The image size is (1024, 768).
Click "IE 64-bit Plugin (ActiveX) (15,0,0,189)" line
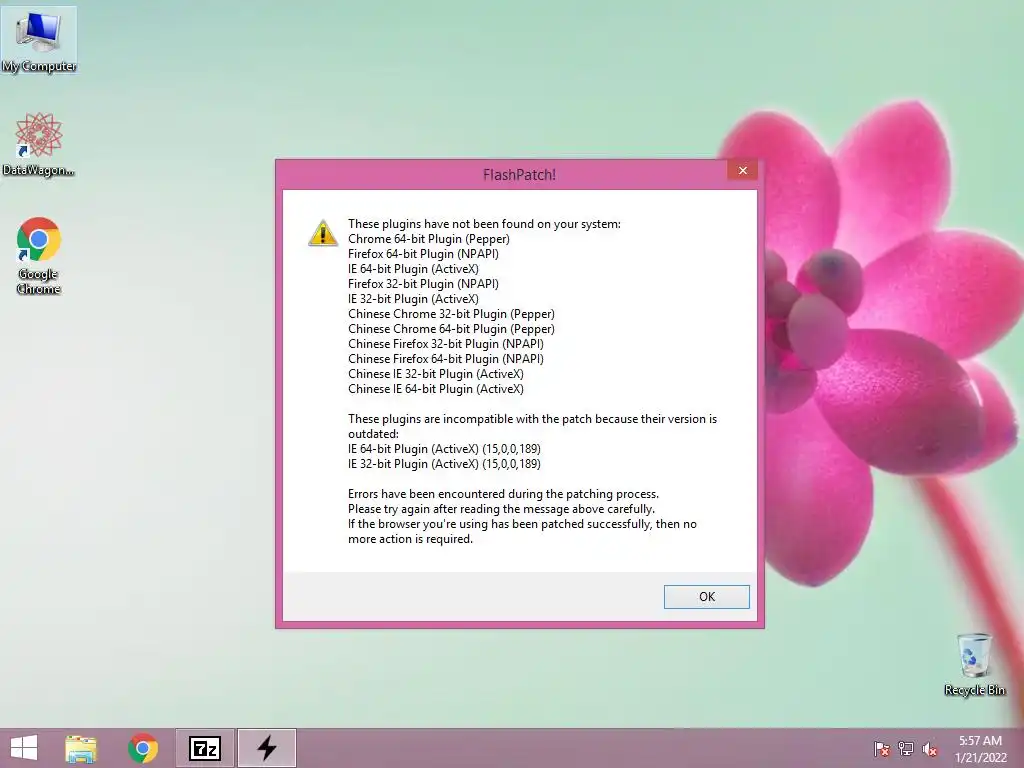coord(444,449)
